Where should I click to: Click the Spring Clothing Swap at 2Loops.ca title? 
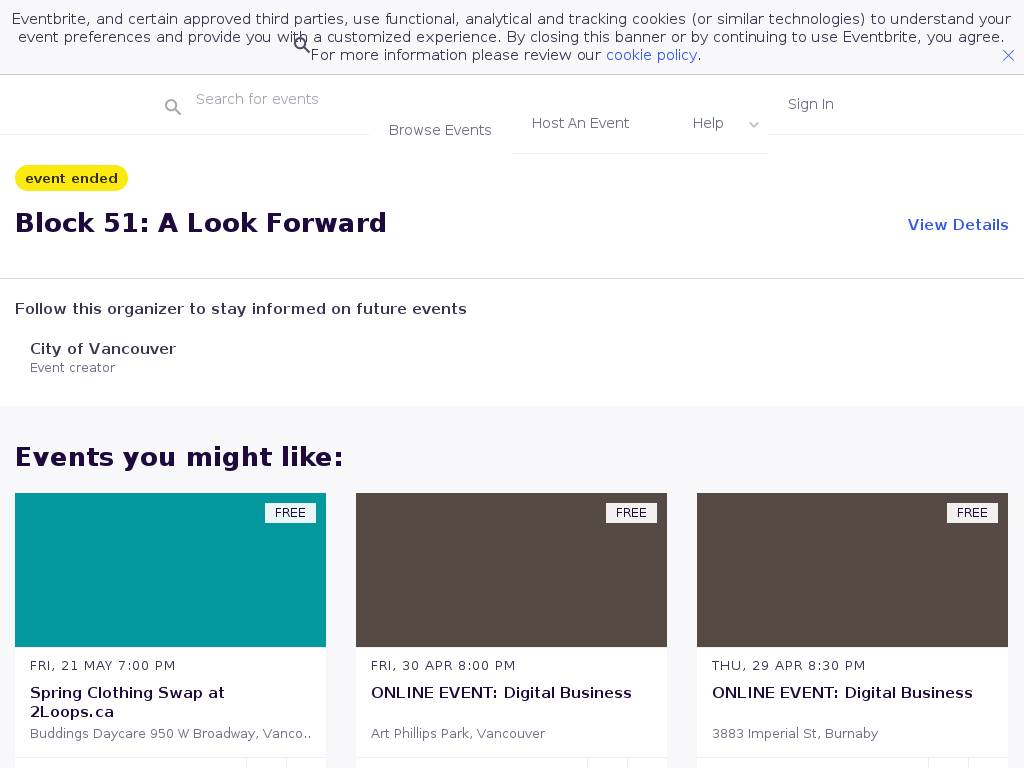coord(127,702)
